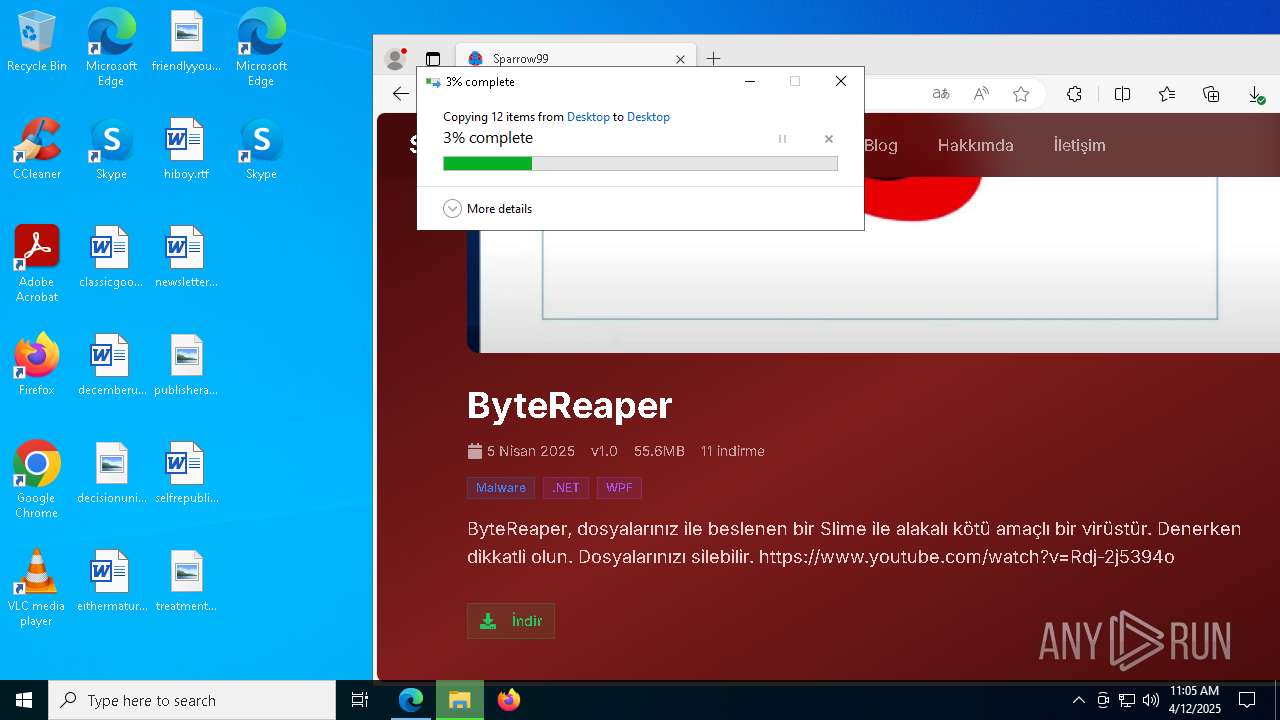Select the newsletter Word document icon
1280x720 pixels.
pyautogui.click(x=186, y=258)
